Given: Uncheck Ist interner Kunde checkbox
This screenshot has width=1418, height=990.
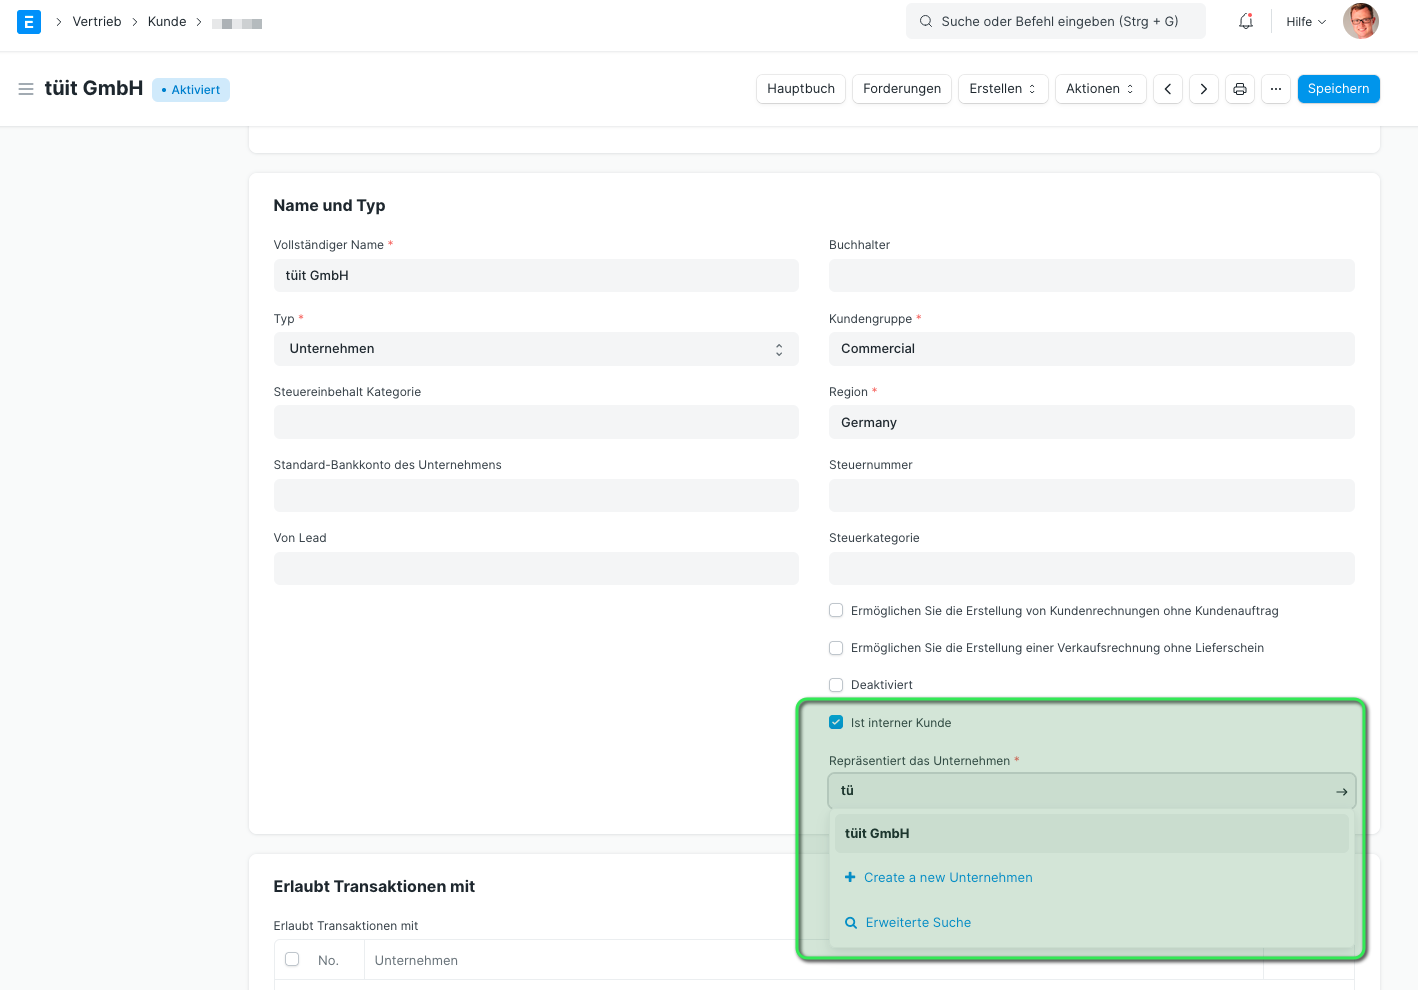Looking at the screenshot, I should click(x=836, y=722).
